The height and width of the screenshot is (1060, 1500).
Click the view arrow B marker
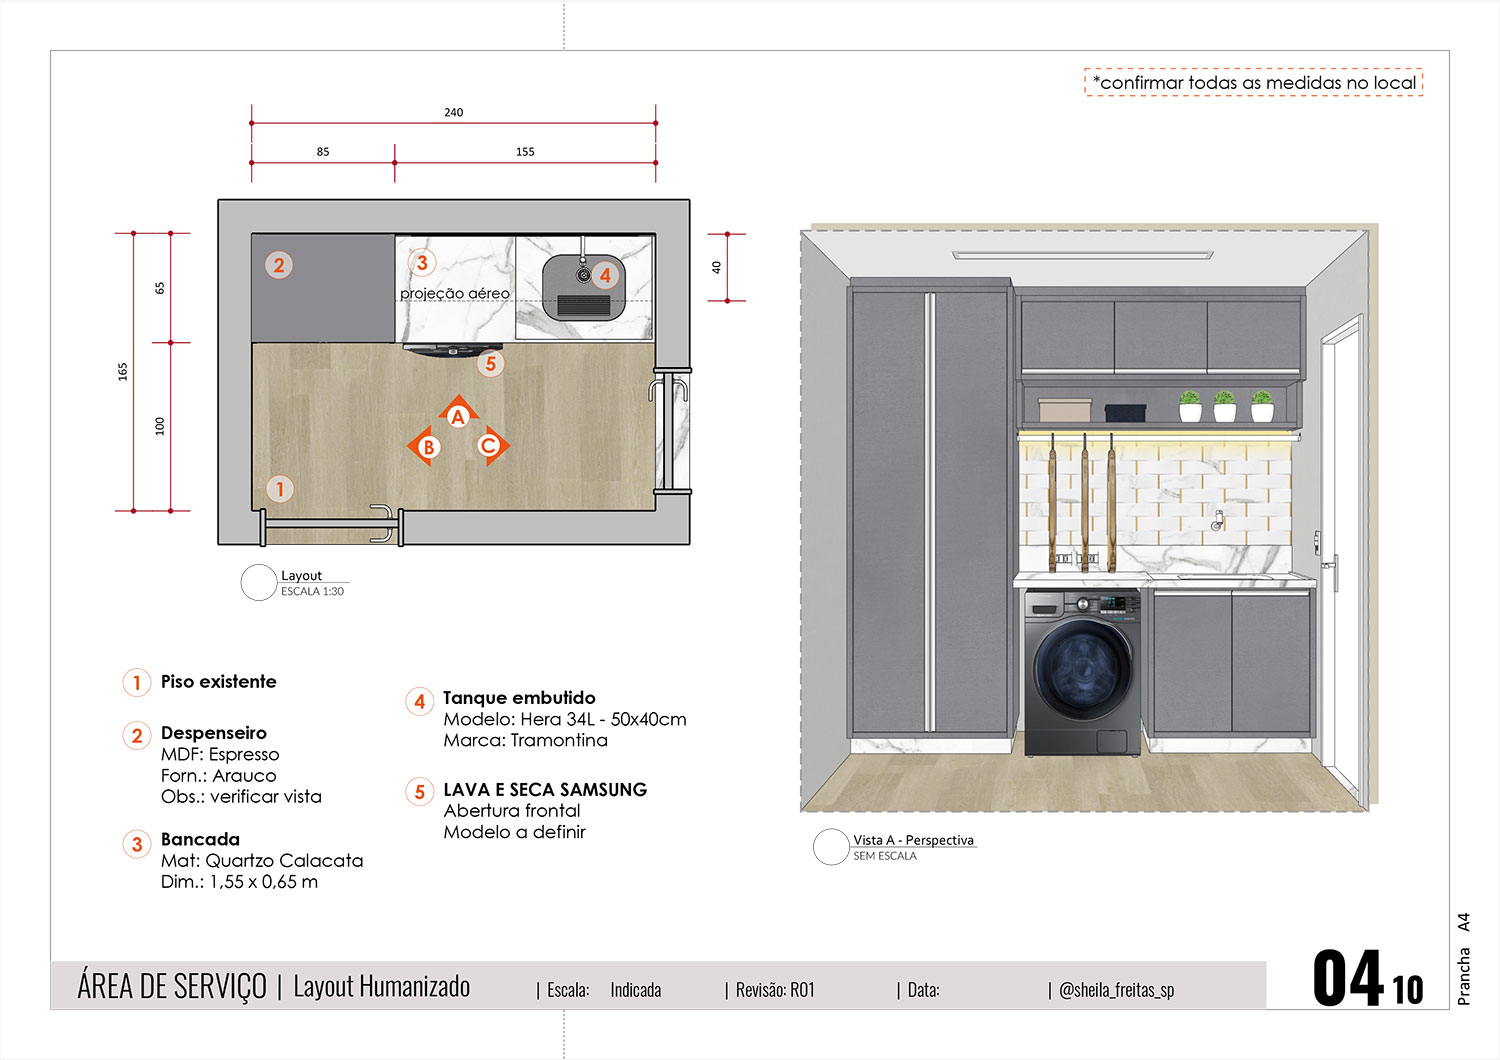coord(428,447)
